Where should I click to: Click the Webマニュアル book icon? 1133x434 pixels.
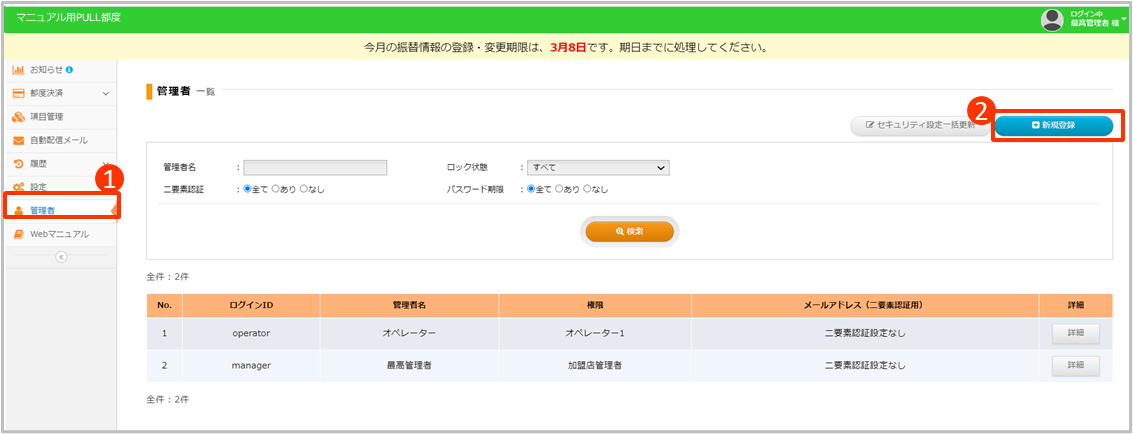point(18,234)
